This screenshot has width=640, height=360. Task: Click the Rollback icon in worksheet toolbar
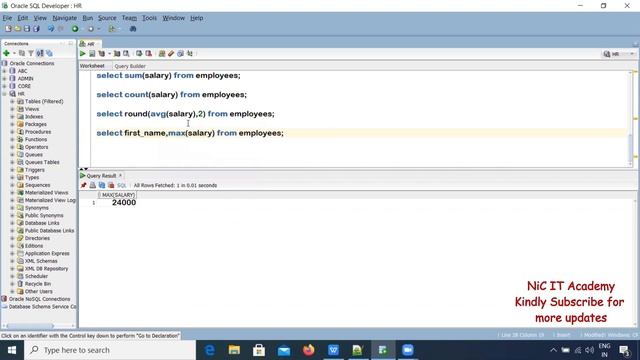149,53
